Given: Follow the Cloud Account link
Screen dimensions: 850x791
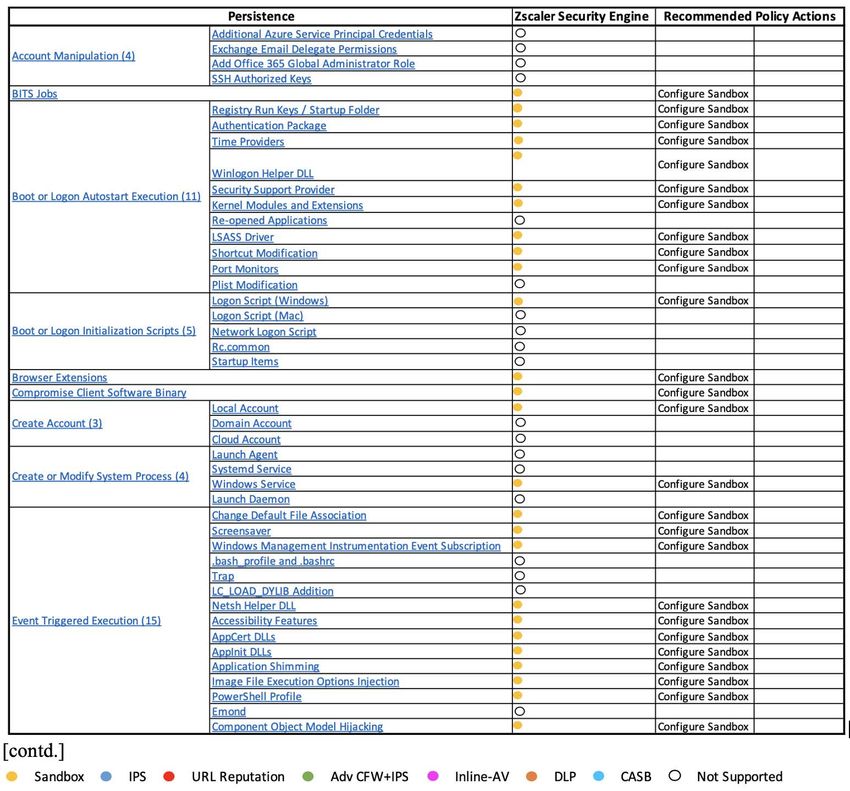Looking at the screenshot, I should point(246,440).
